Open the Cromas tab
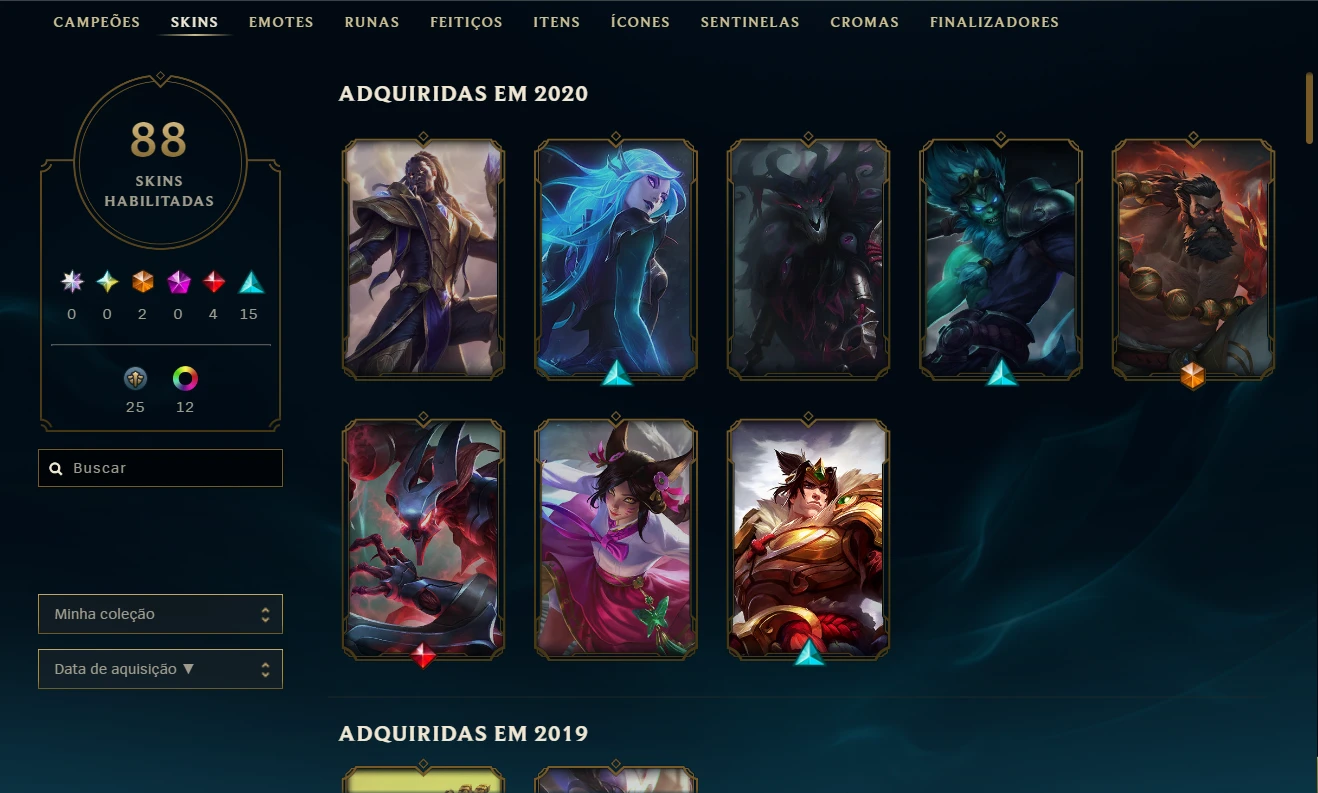 coord(864,22)
